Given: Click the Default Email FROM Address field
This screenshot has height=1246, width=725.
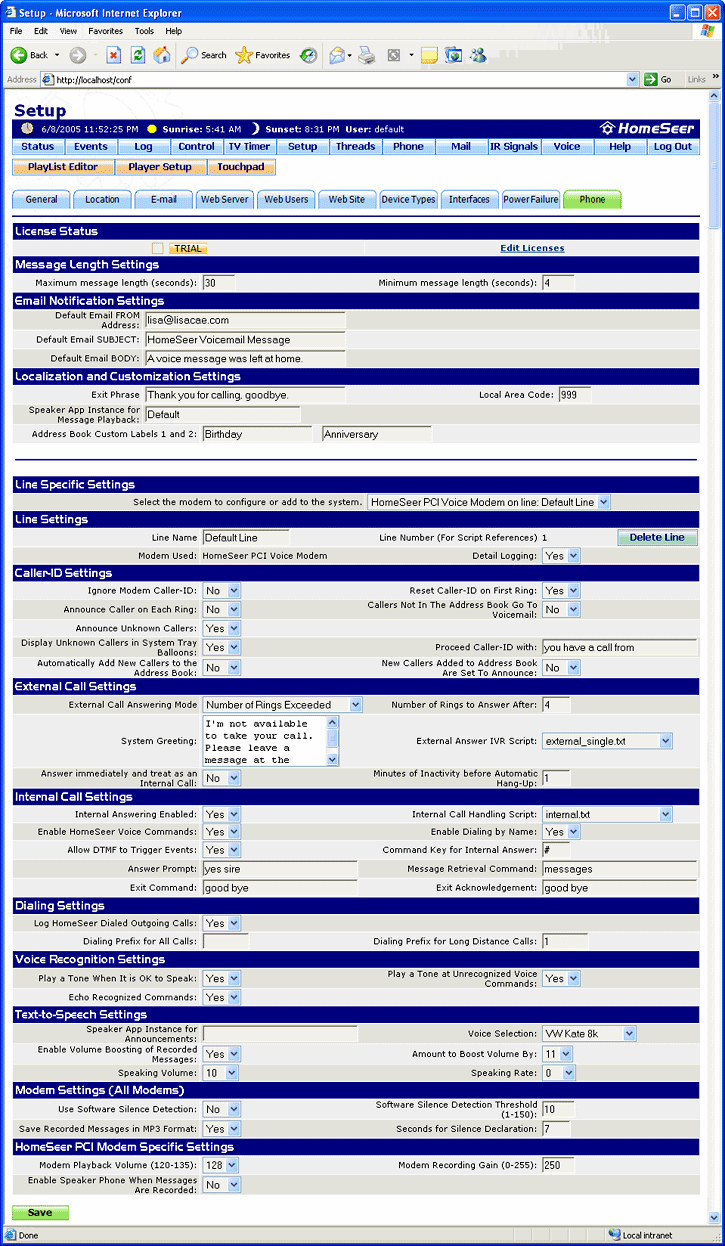Looking at the screenshot, I should tap(245, 320).
